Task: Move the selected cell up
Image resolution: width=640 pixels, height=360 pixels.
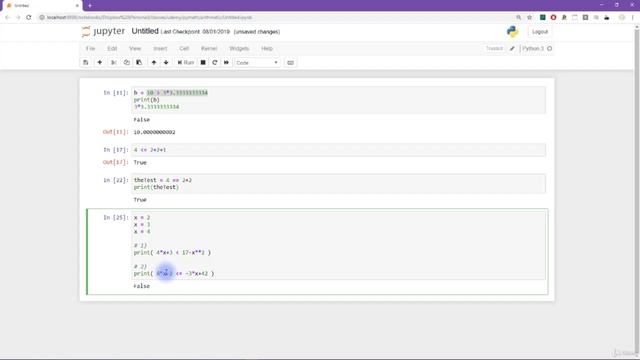Action: 154,62
